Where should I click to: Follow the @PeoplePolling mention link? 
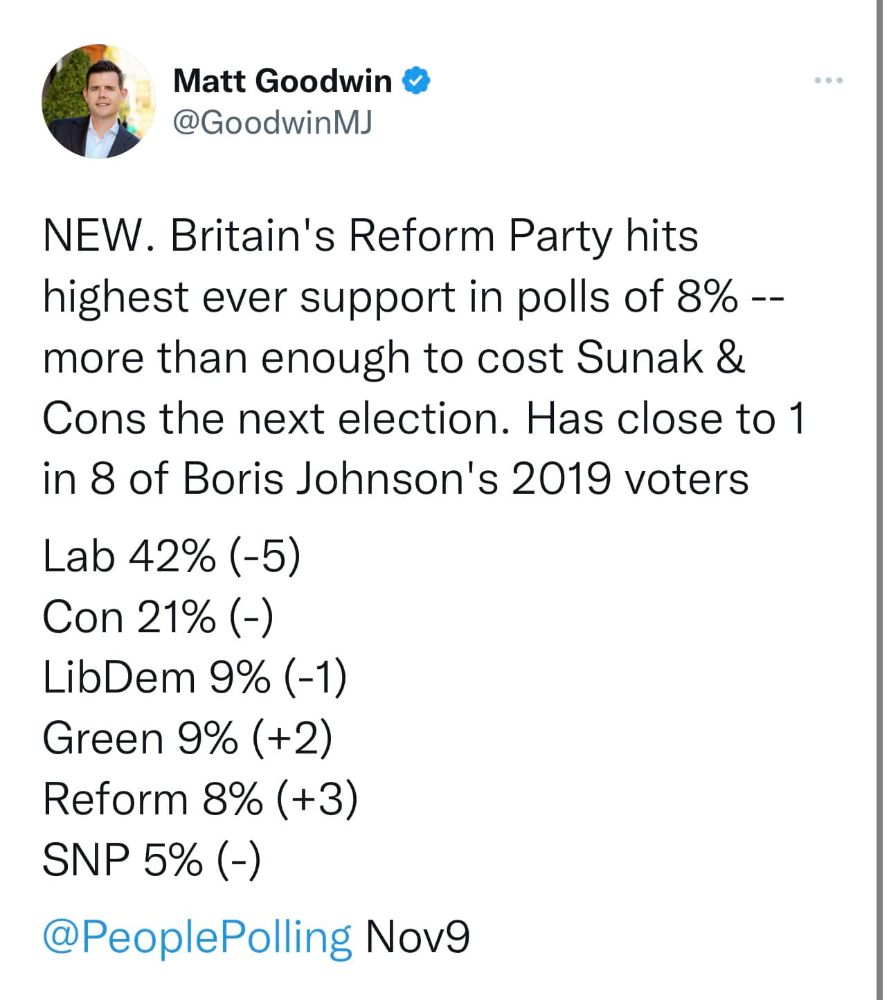click(x=197, y=937)
